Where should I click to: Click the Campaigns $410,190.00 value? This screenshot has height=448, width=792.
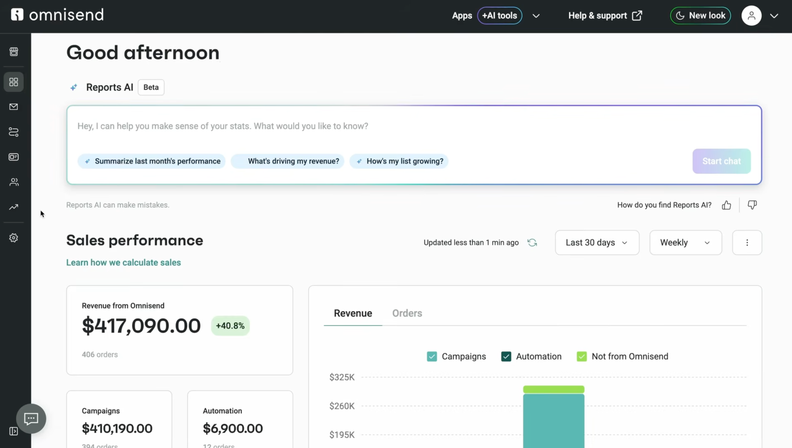point(117,428)
